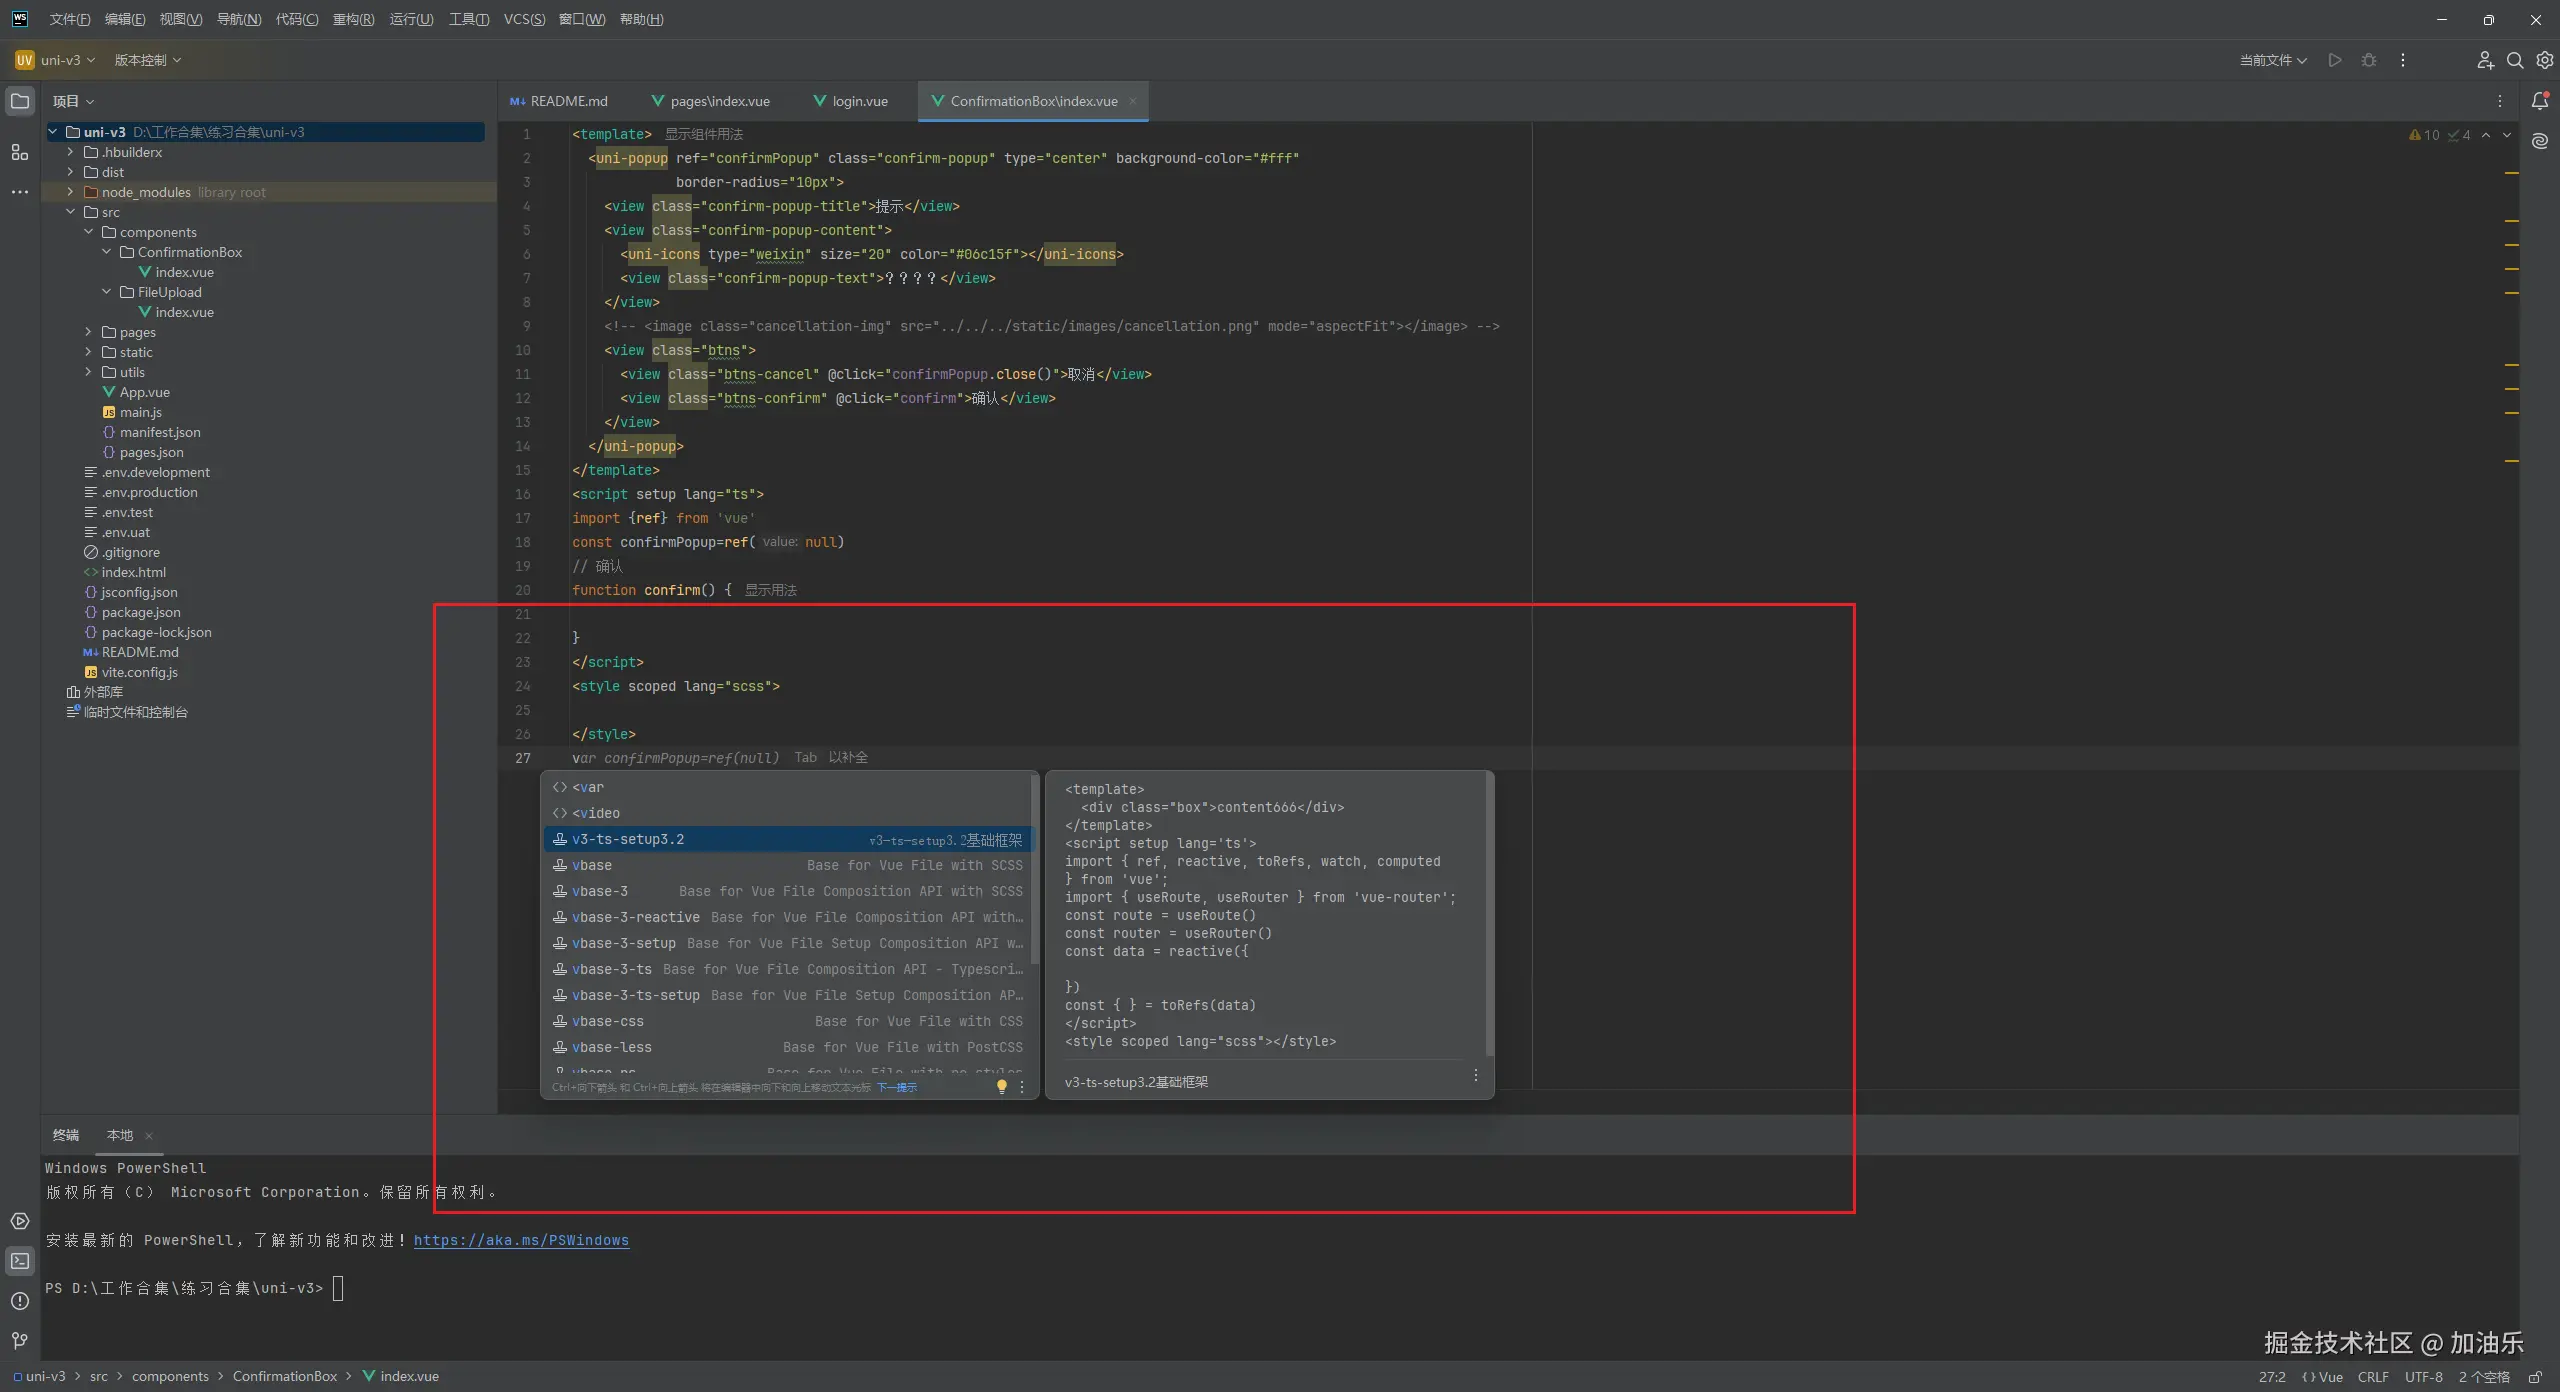
Task: Open the Structure tool window icon
Action: (20, 152)
